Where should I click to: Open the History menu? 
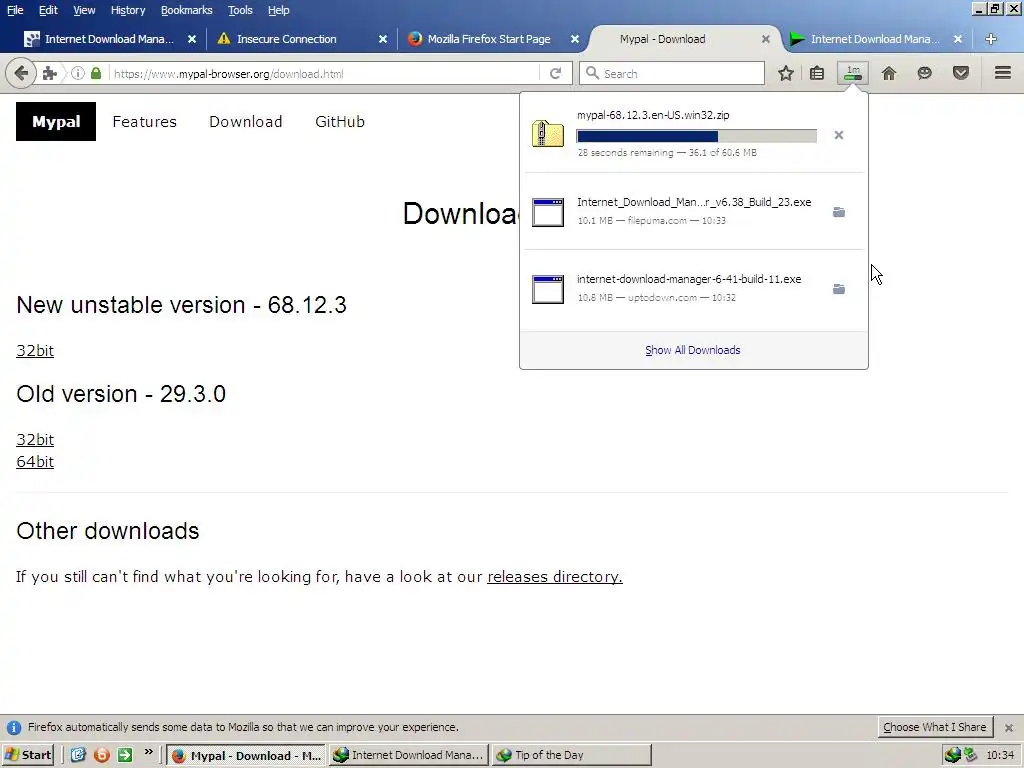(127, 10)
